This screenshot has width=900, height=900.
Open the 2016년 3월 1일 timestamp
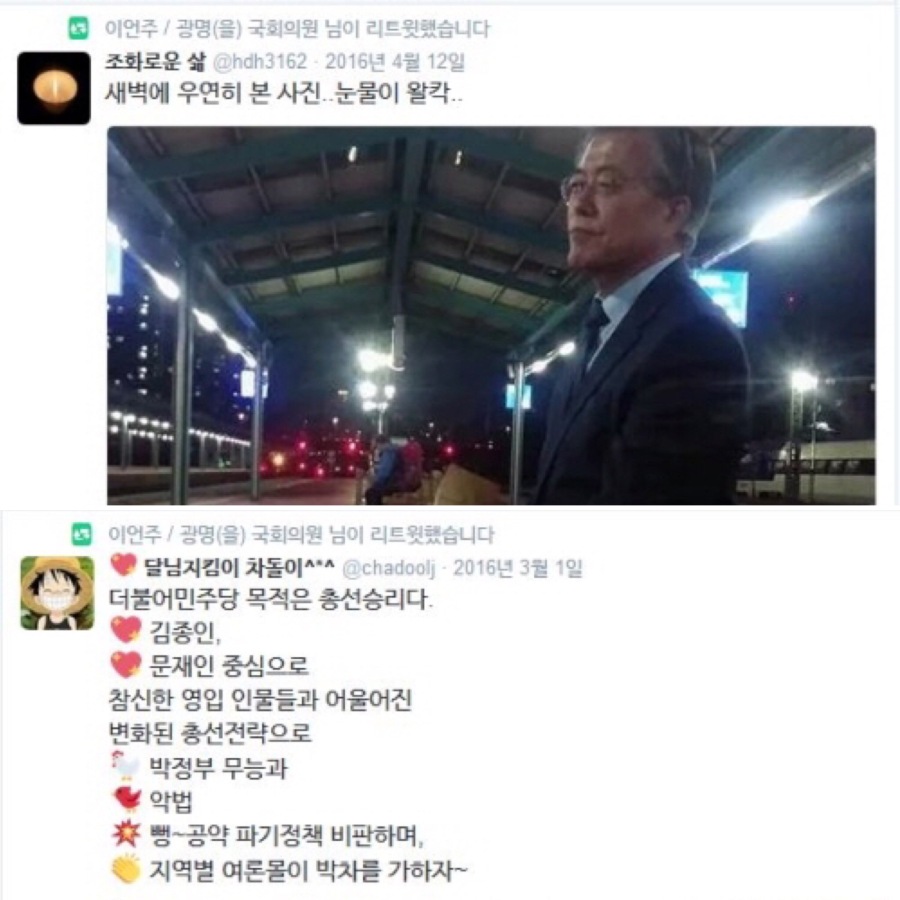(x=518, y=568)
